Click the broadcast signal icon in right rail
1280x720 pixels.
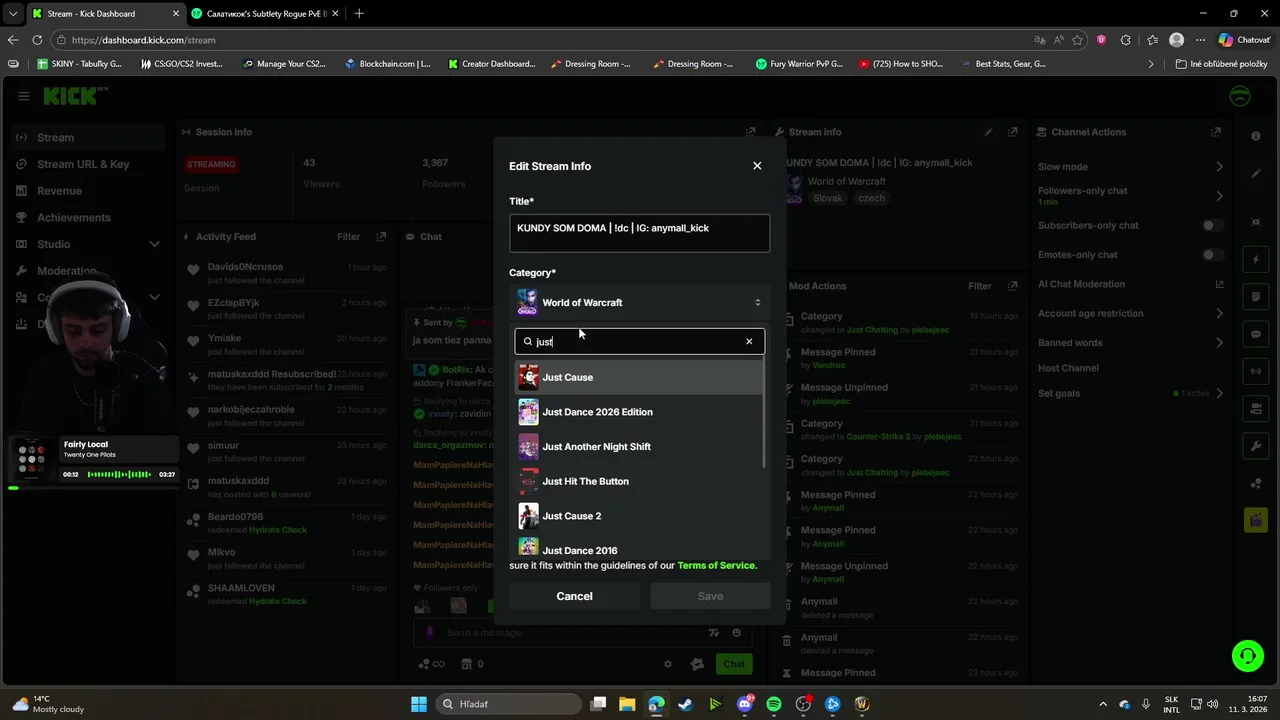1256,372
